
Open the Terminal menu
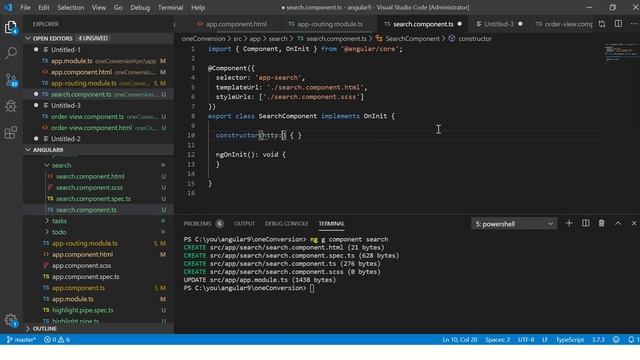click(x=170, y=7)
